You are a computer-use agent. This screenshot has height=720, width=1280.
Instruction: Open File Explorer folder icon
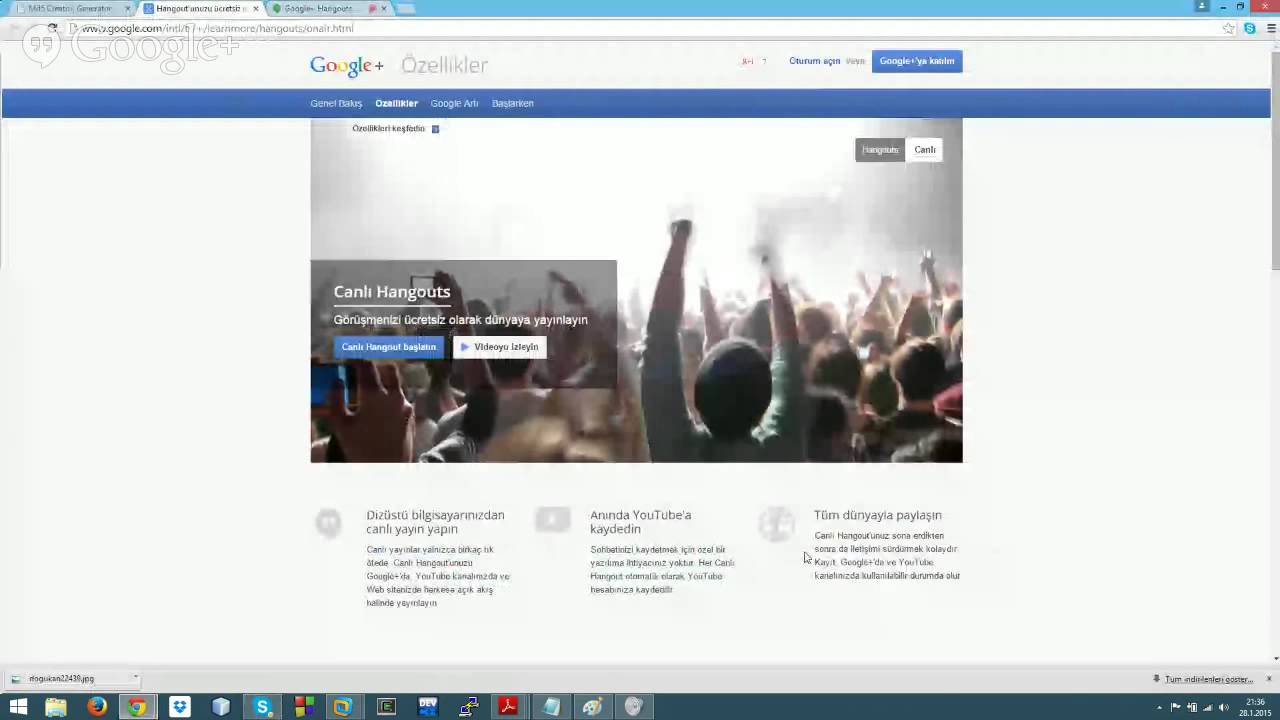56,707
